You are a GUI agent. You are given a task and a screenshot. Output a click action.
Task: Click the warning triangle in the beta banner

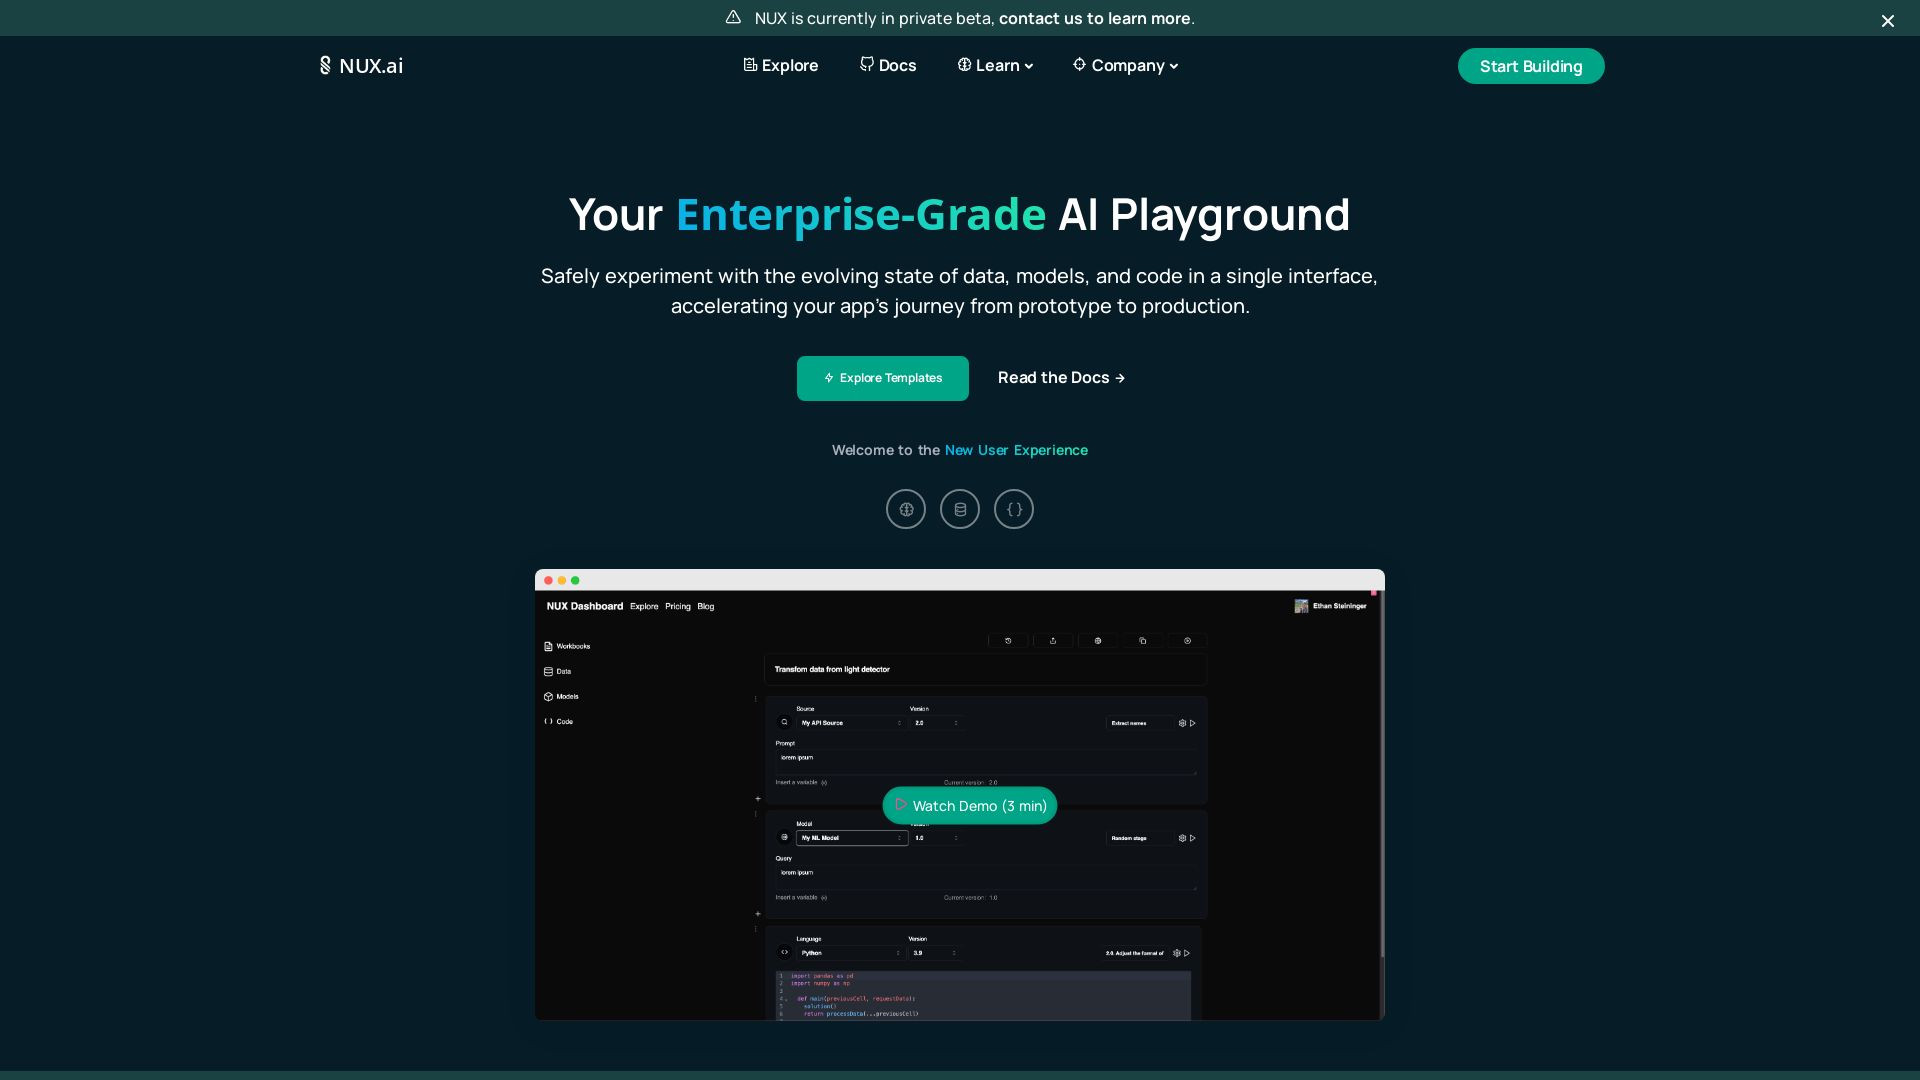click(733, 17)
